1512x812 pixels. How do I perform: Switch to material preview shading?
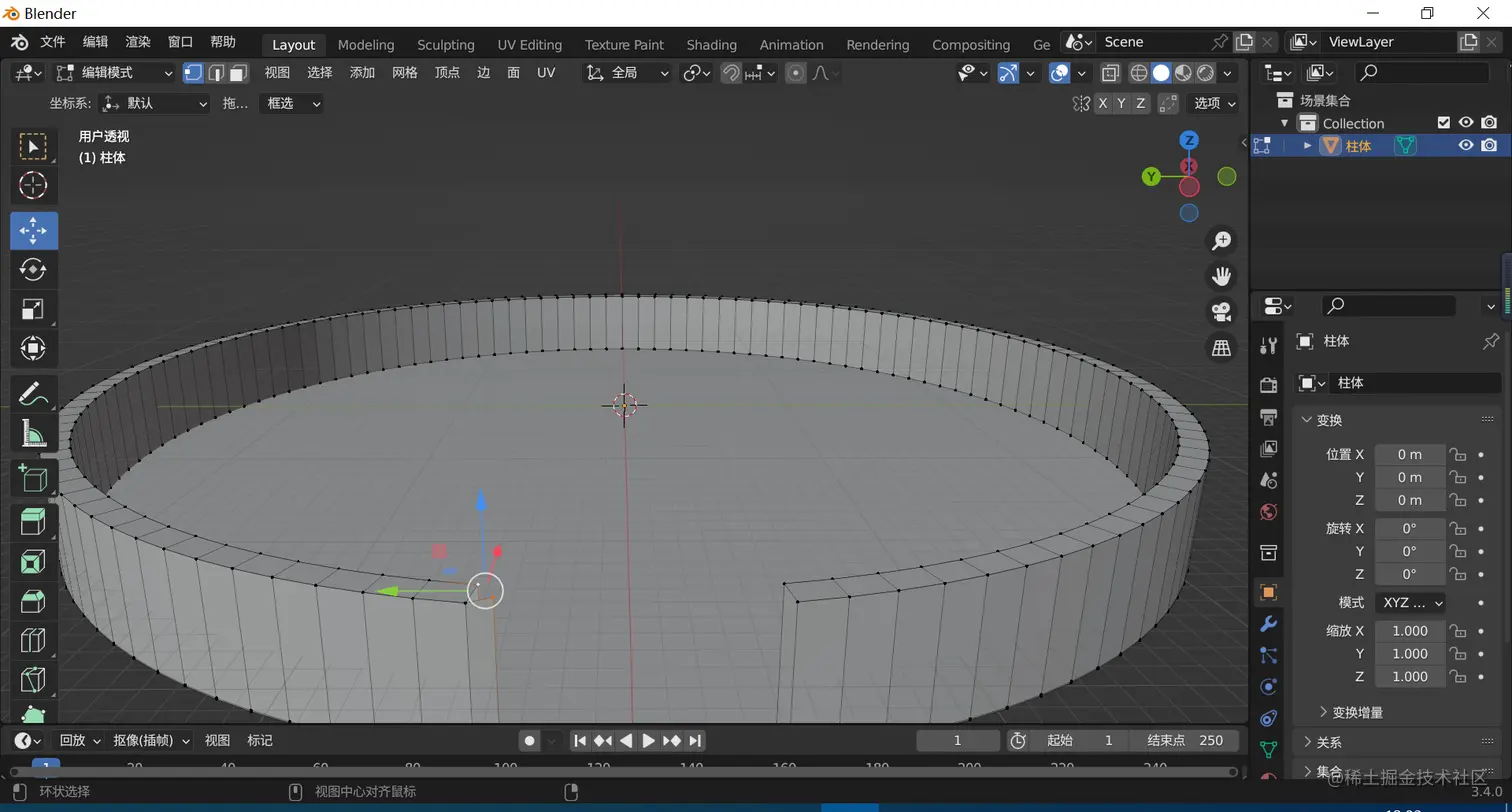[x=1183, y=73]
